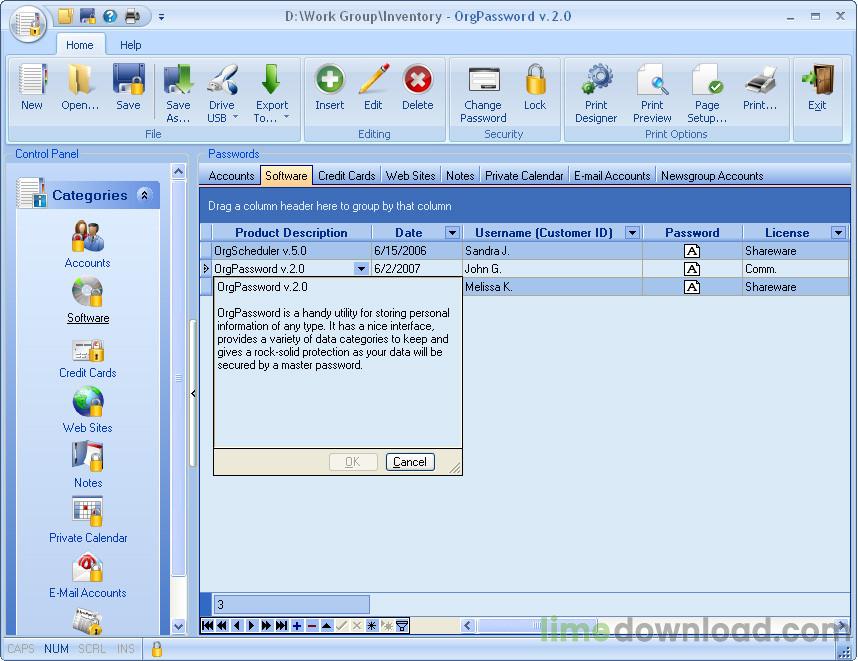Move to next record in navigator
The width and height of the screenshot is (858, 661).
(x=252, y=625)
